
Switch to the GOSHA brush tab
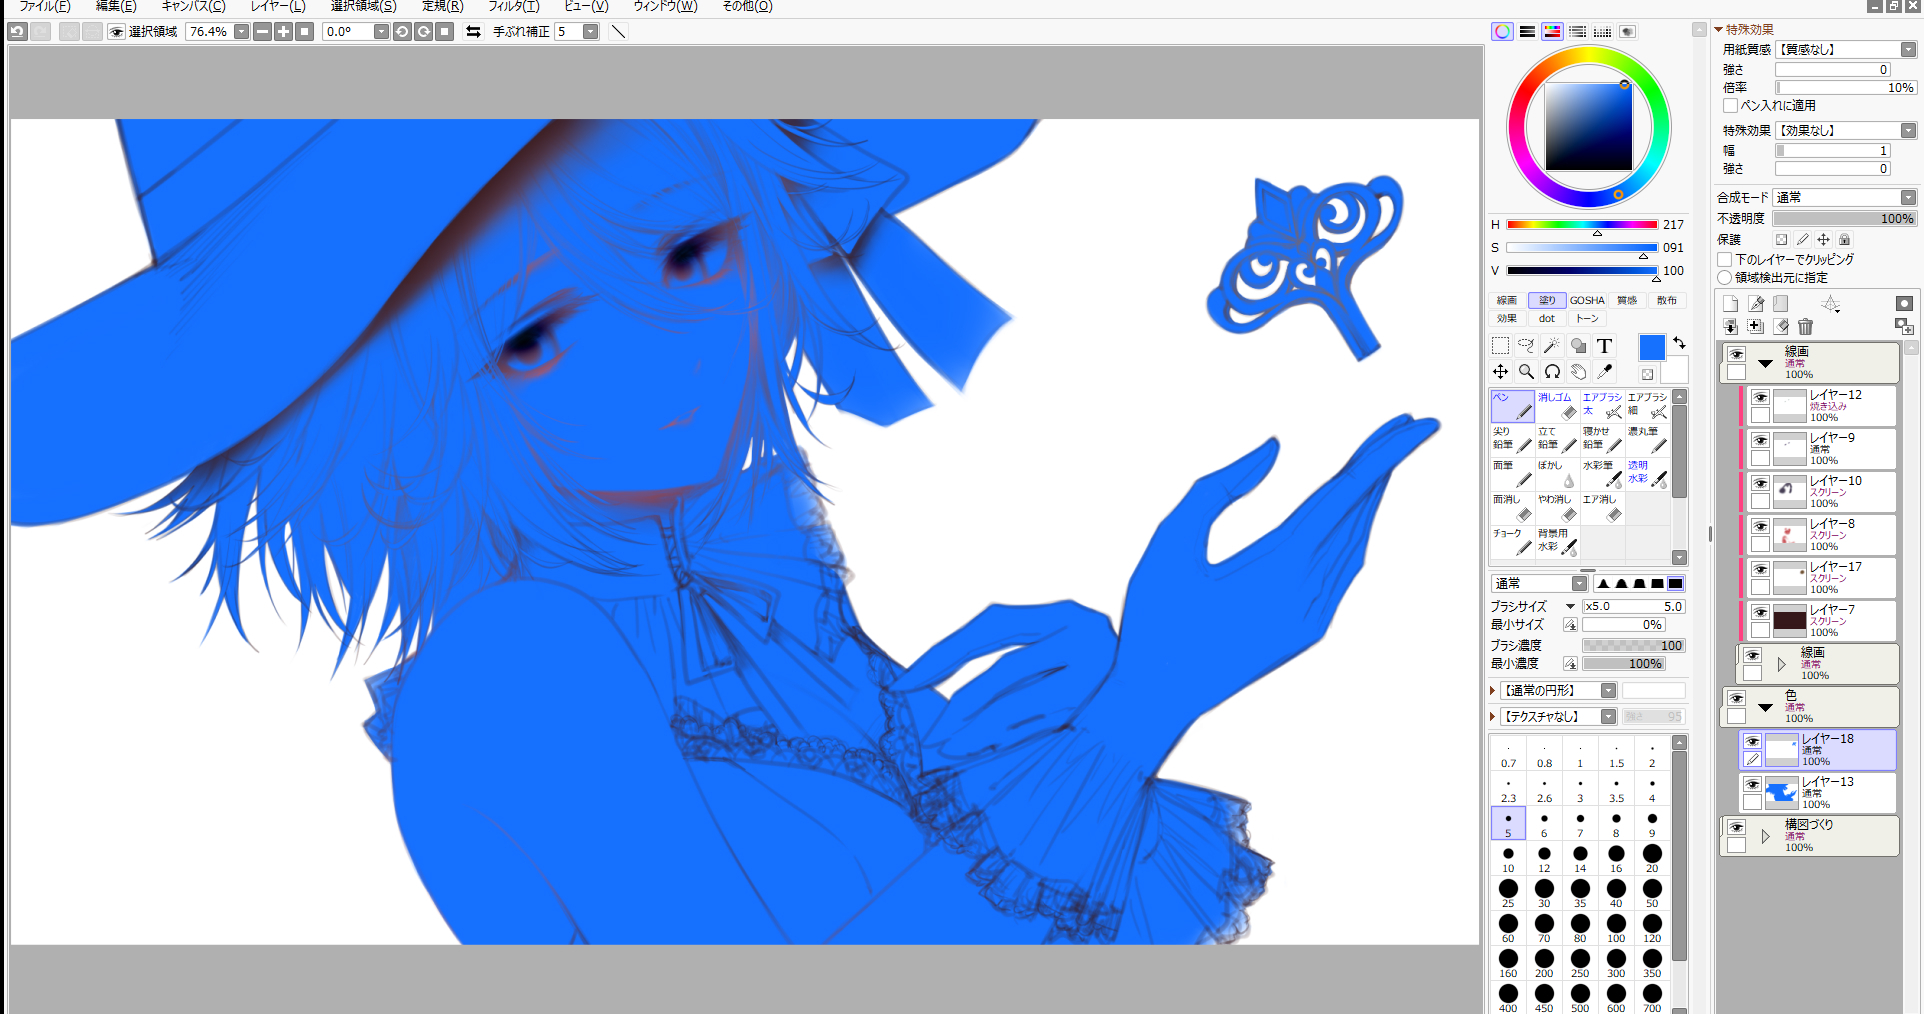pyautogui.click(x=1587, y=301)
